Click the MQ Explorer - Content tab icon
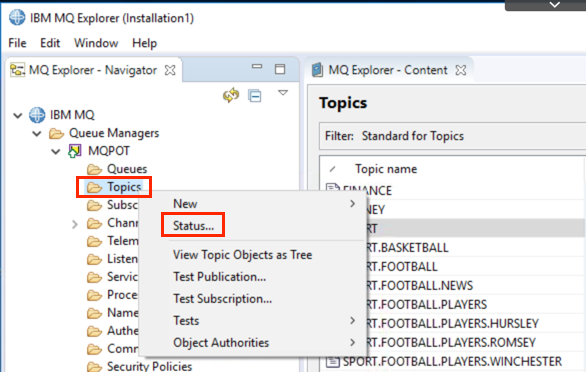Image resolution: width=586 pixels, height=372 pixels. coord(317,70)
